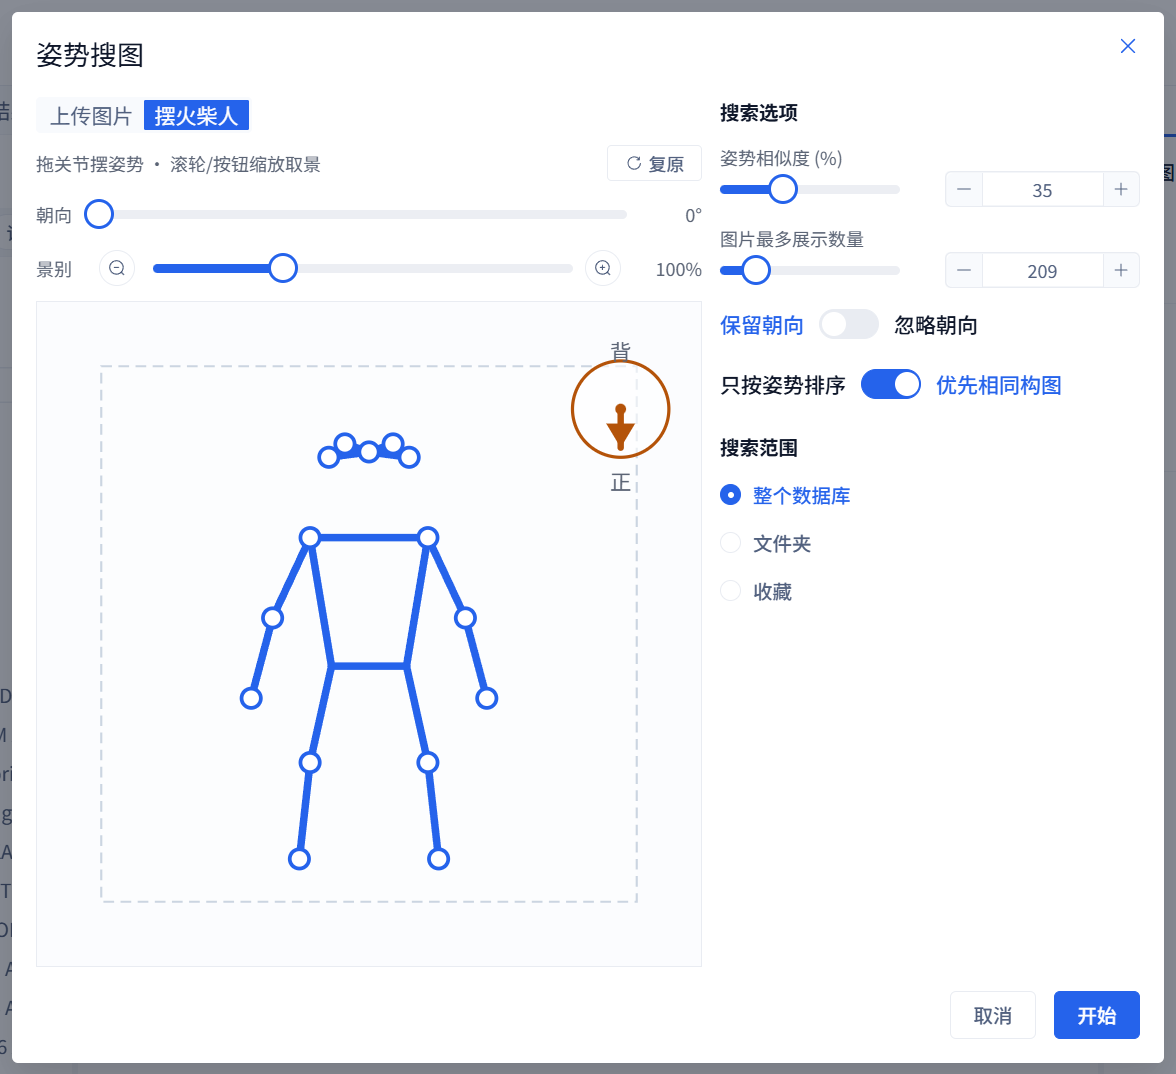Screen dimensions: 1176x1074
Task: Click the 取消 cancel button
Action: pos(993,1016)
